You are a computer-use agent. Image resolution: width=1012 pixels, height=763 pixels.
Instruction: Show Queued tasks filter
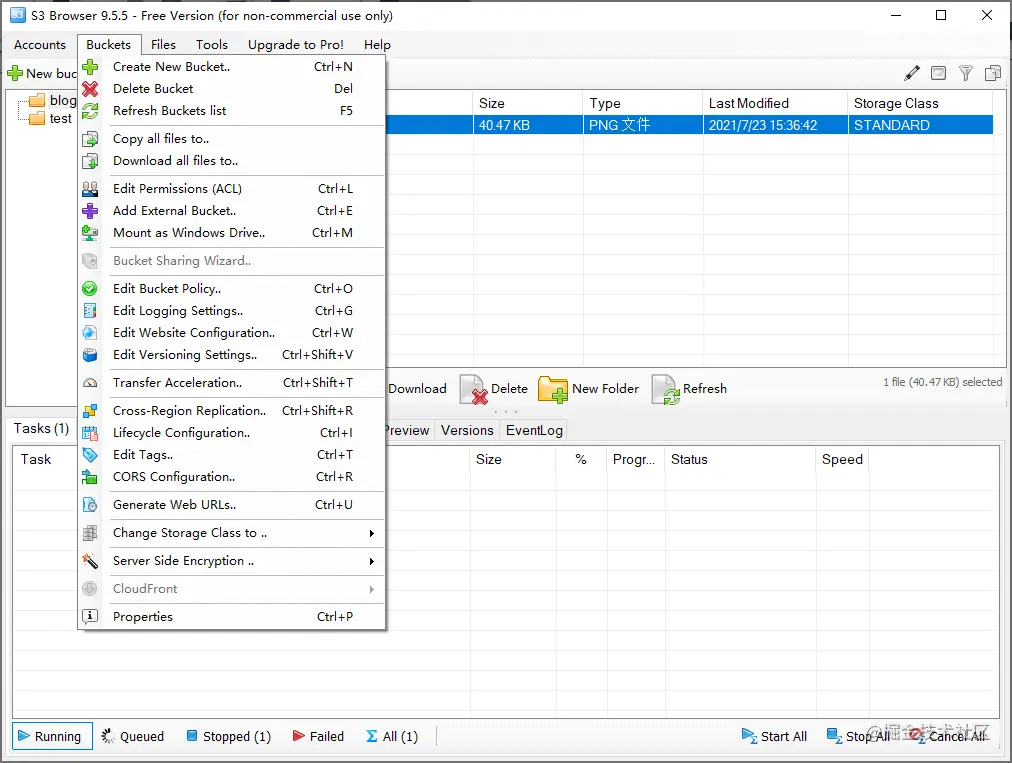[134, 737]
